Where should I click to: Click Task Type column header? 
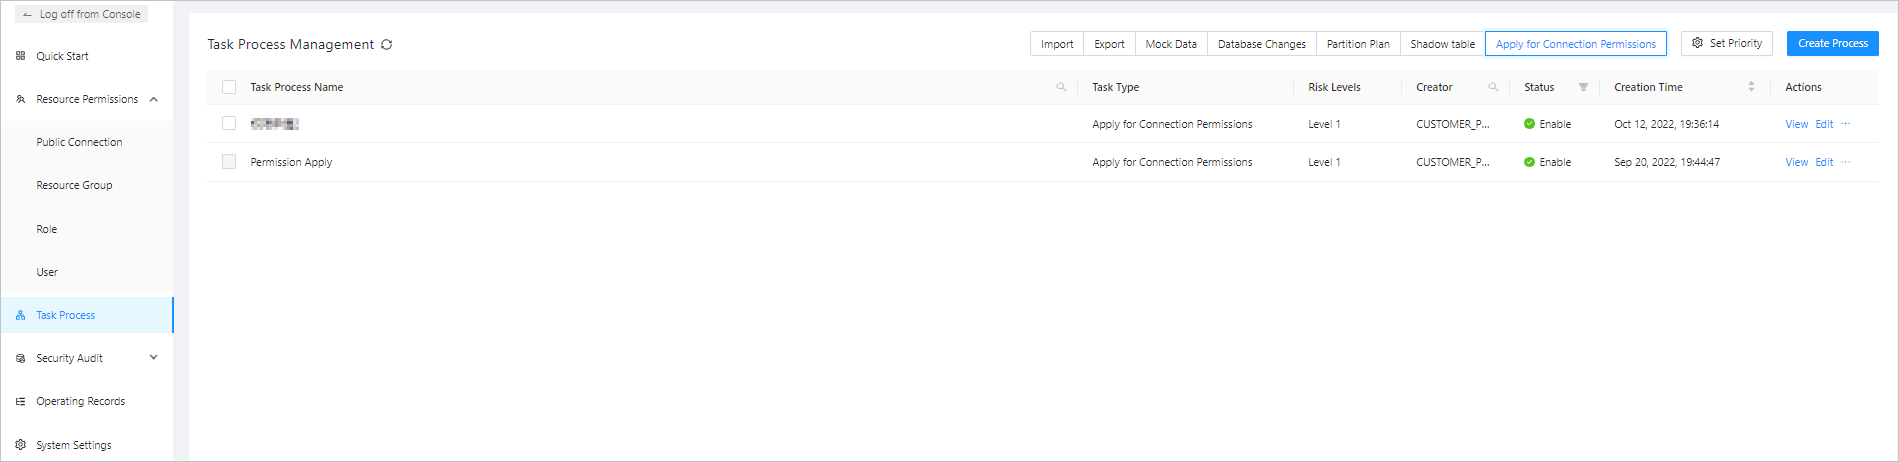pyautogui.click(x=1115, y=87)
